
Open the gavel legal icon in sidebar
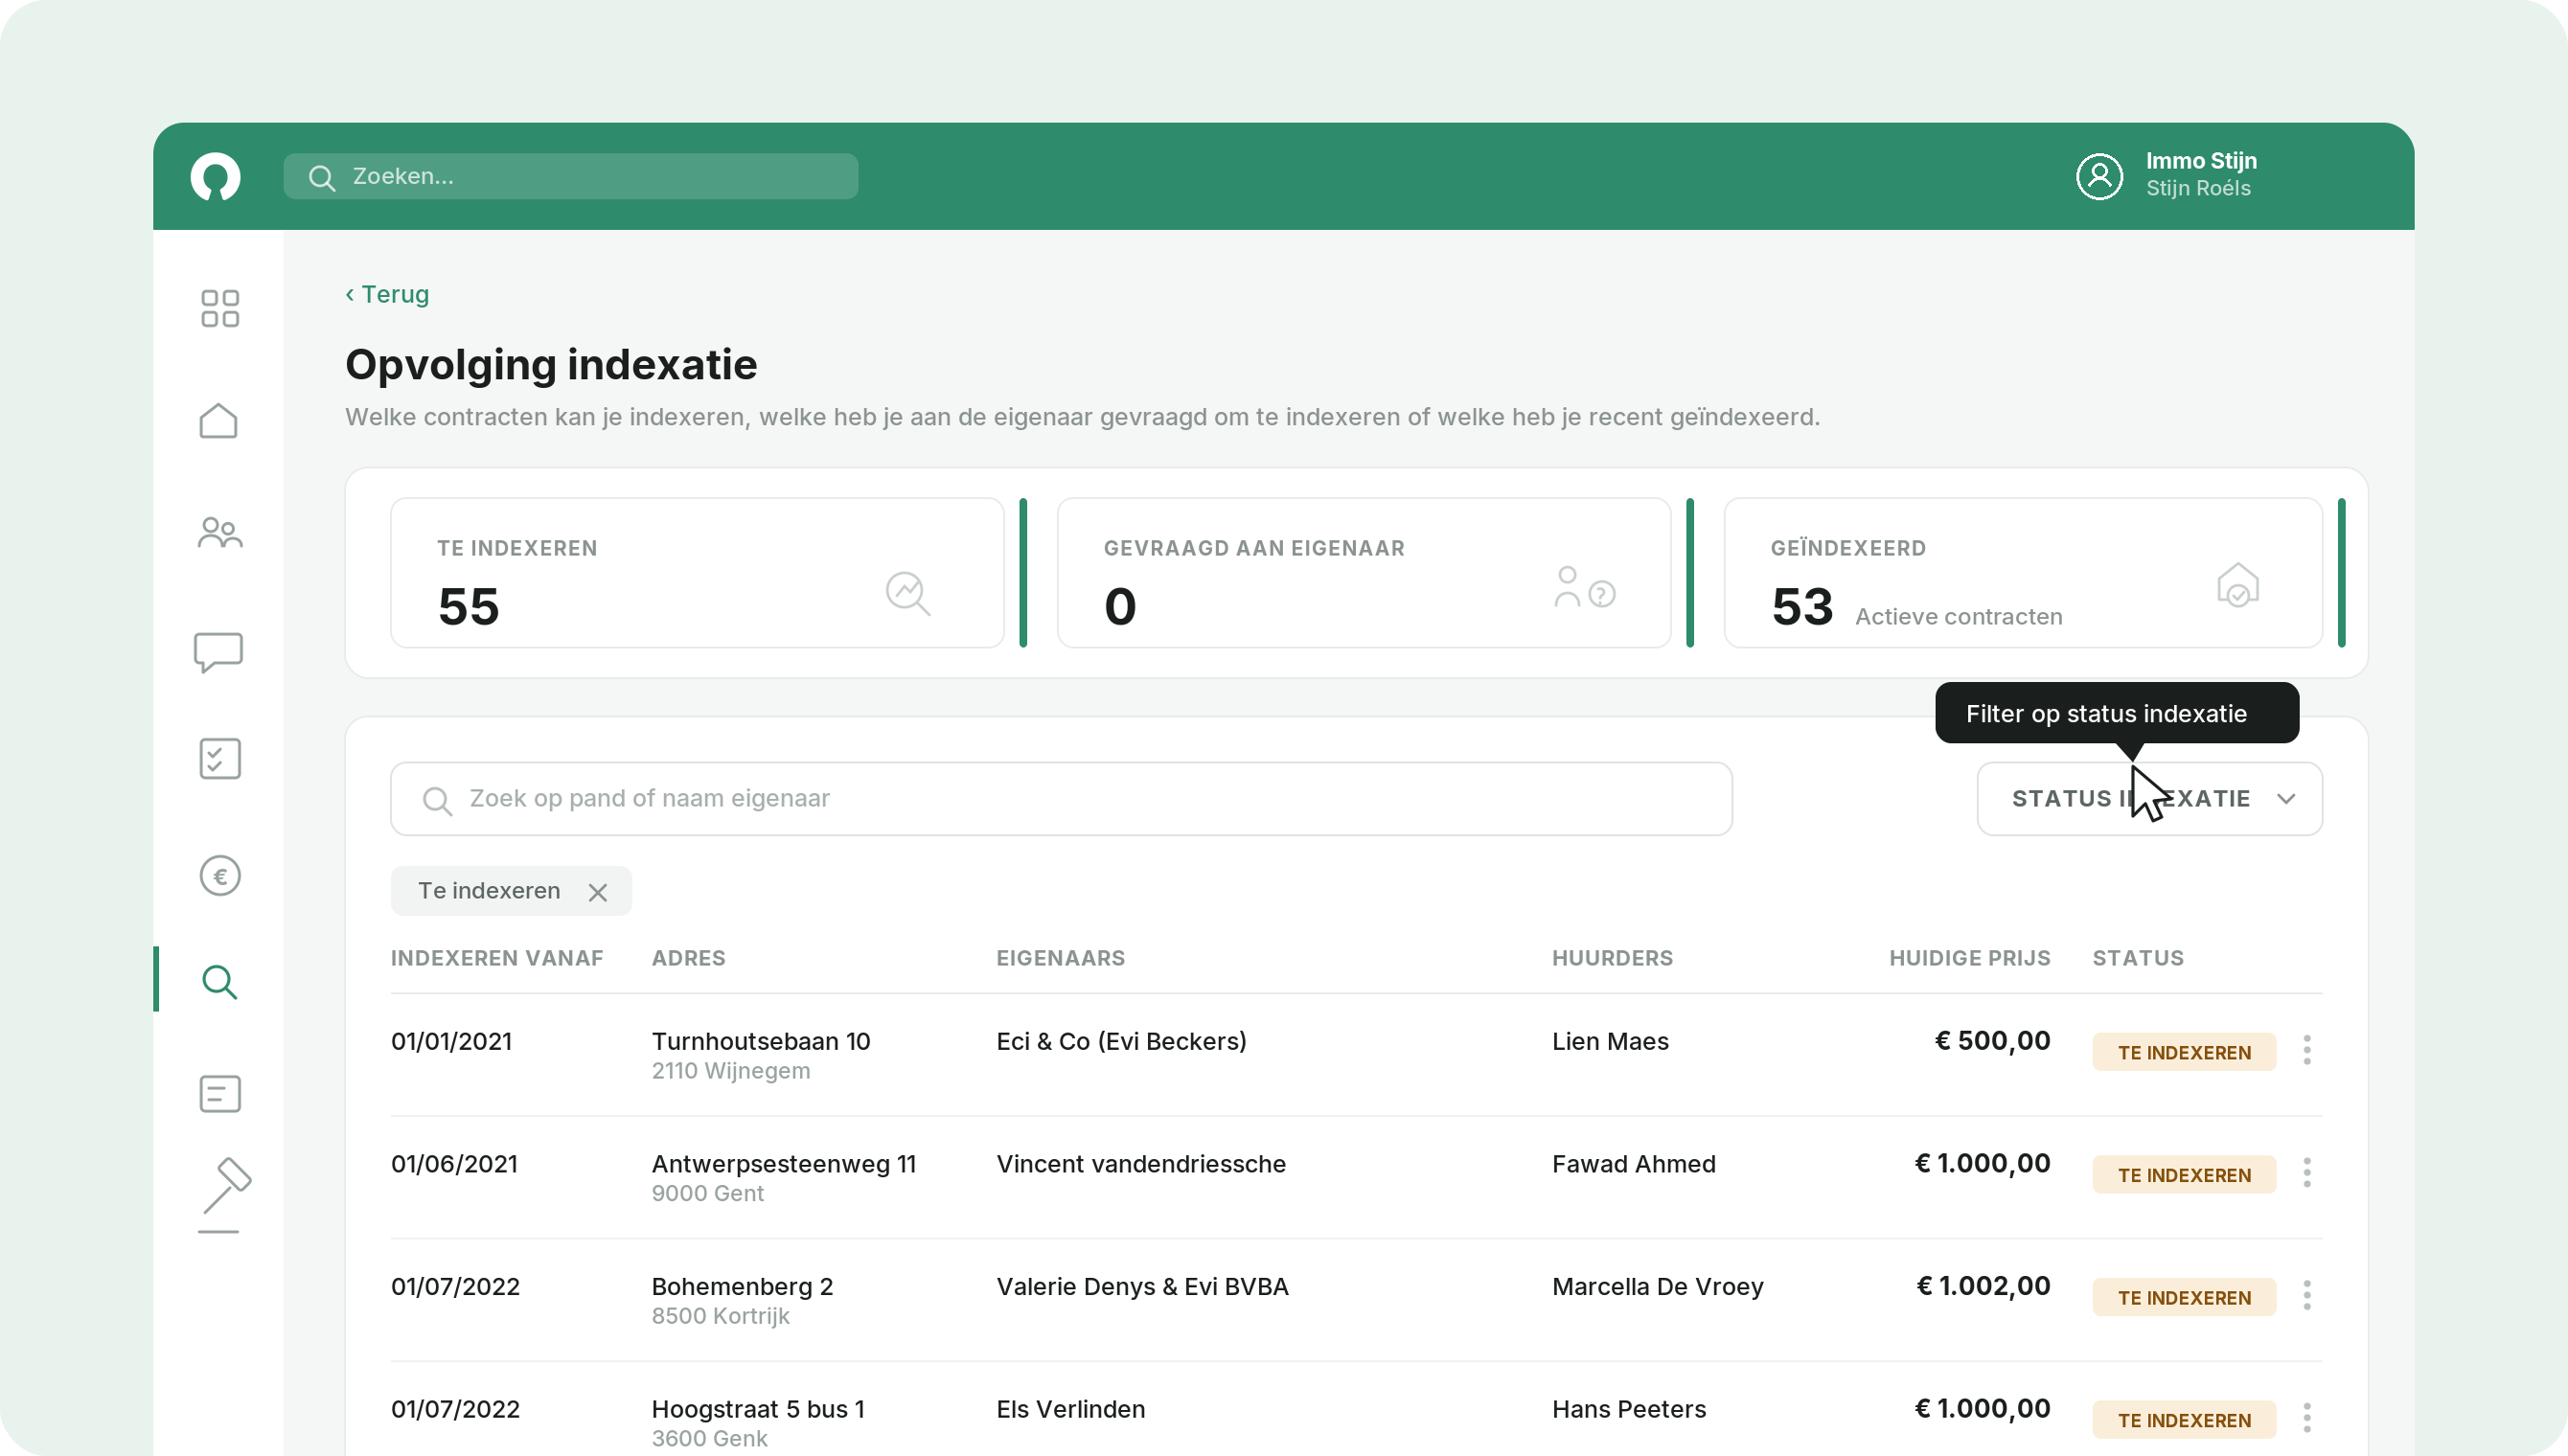point(224,1195)
